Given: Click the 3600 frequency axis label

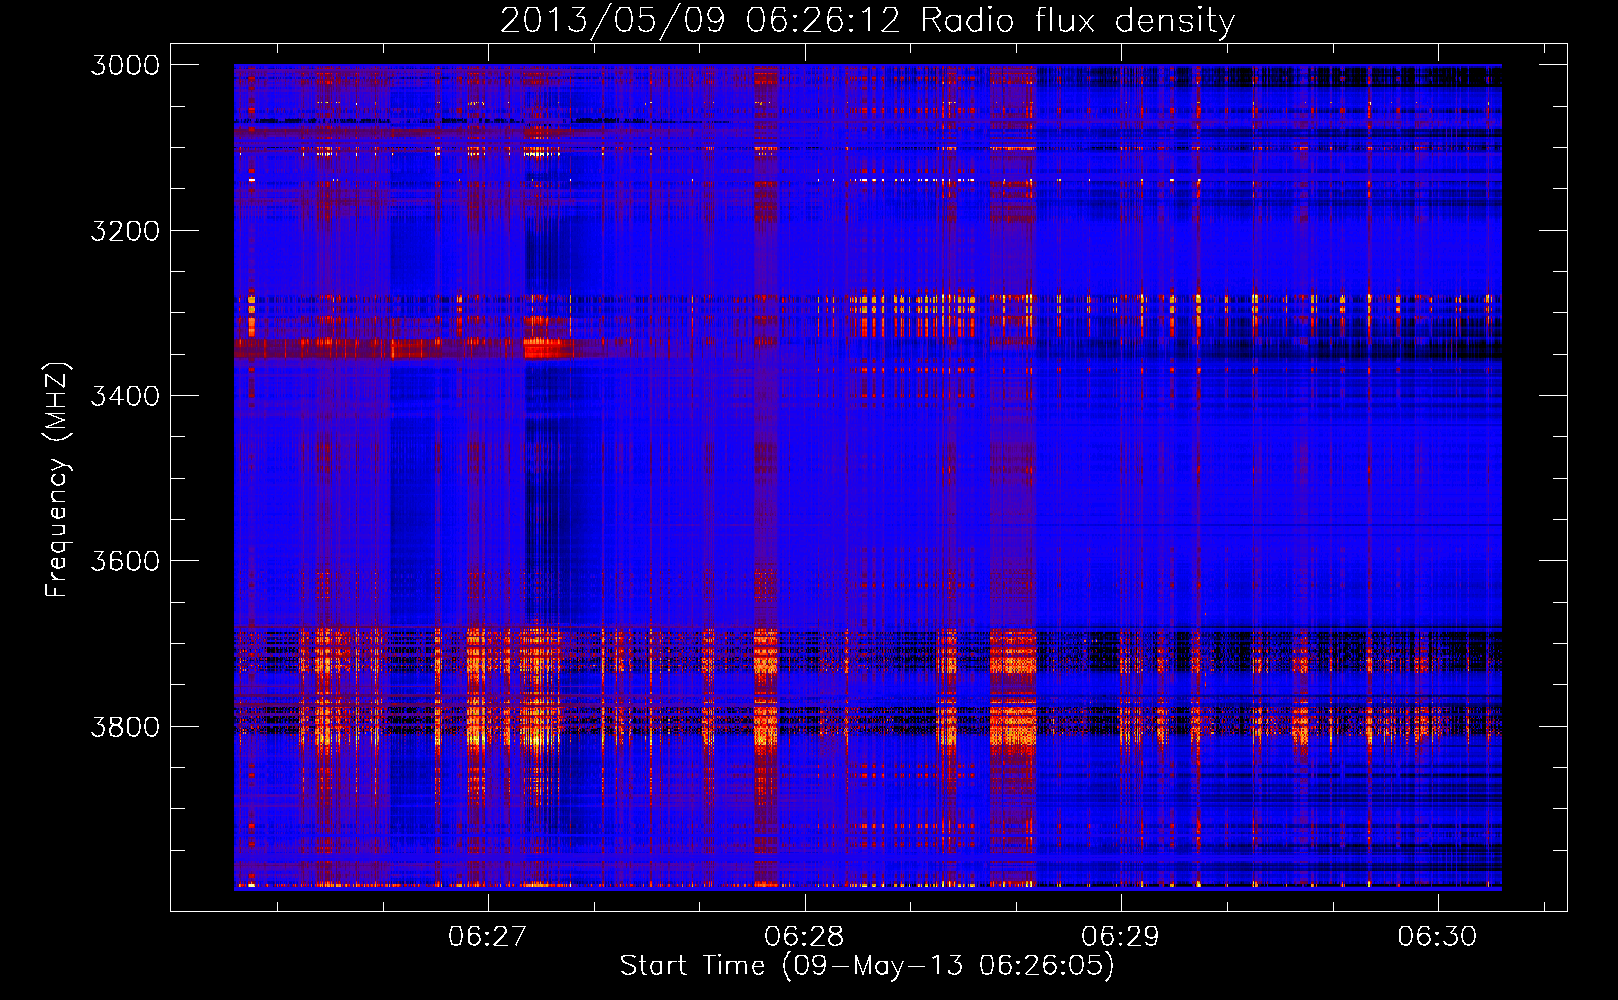Looking at the screenshot, I should (x=125, y=561).
